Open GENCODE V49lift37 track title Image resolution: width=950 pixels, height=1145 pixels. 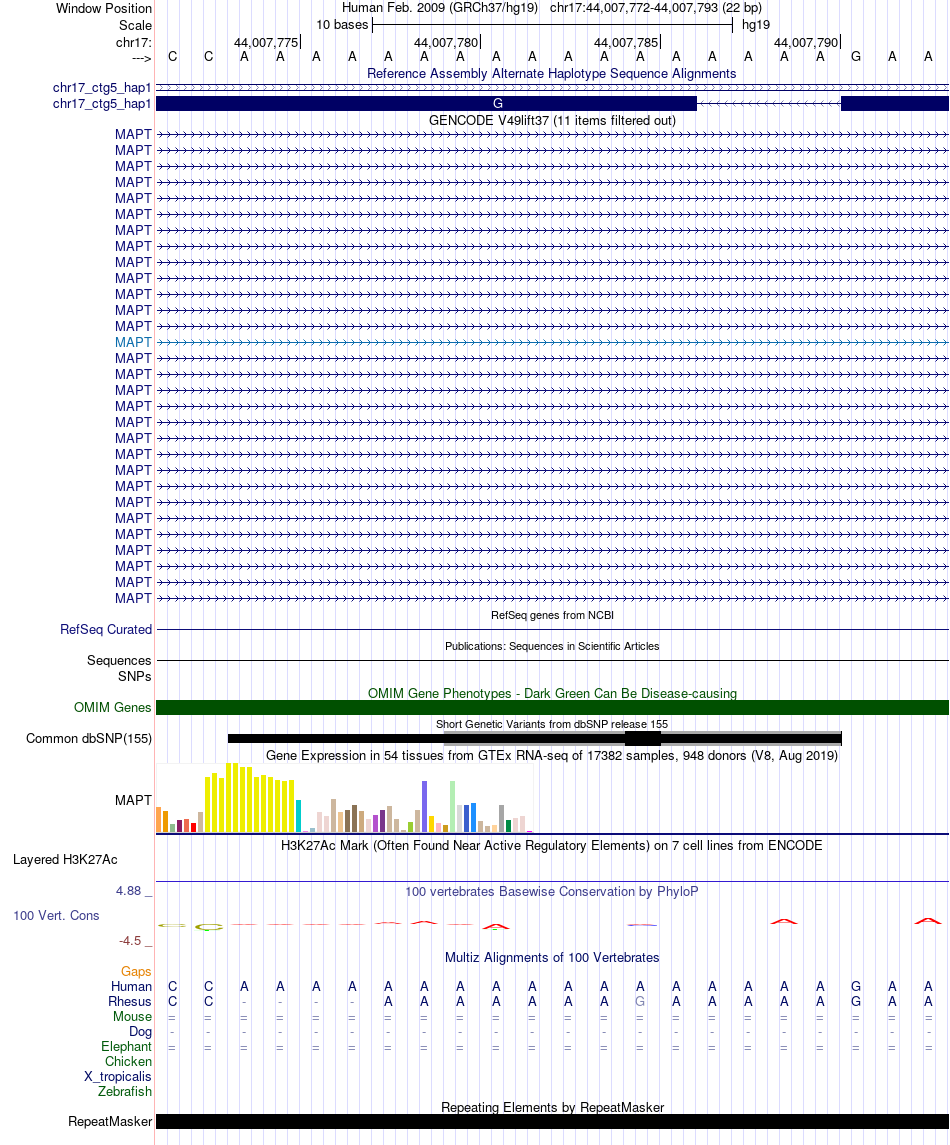pyautogui.click(x=552, y=120)
